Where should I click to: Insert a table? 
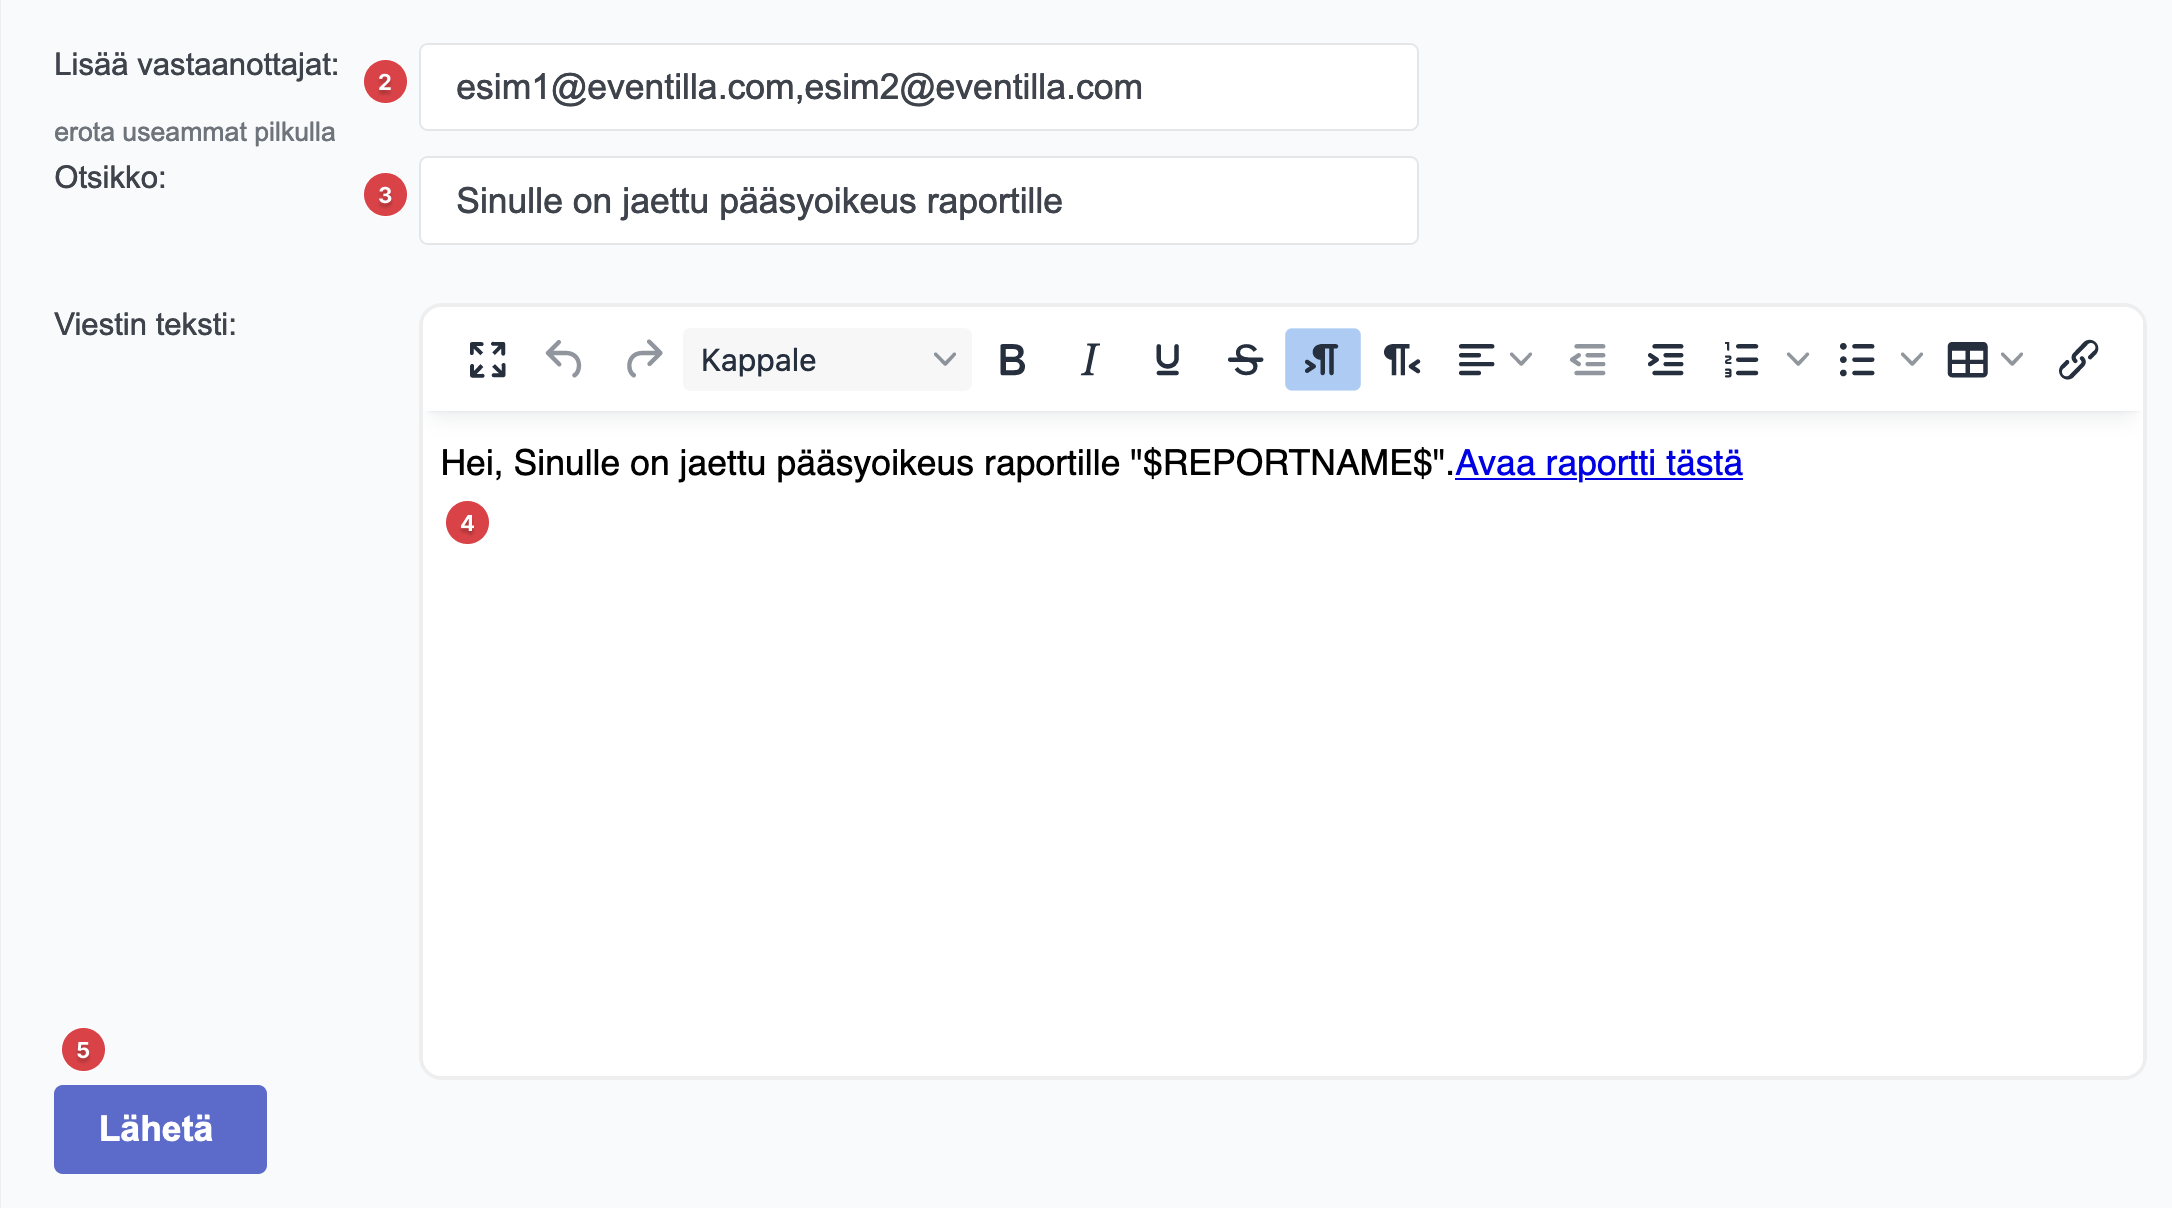click(1967, 360)
